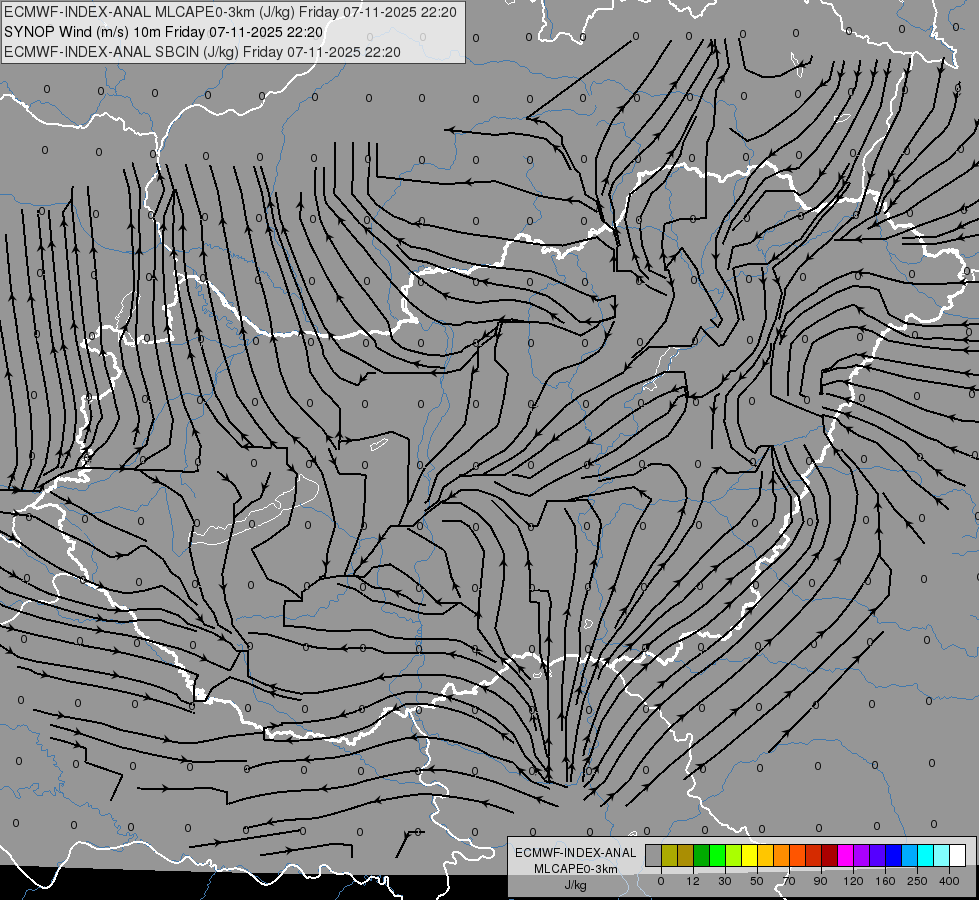This screenshot has height=900, width=979.
Task: Click the legend label MLCAPE0-3km
Action: click(x=576, y=869)
